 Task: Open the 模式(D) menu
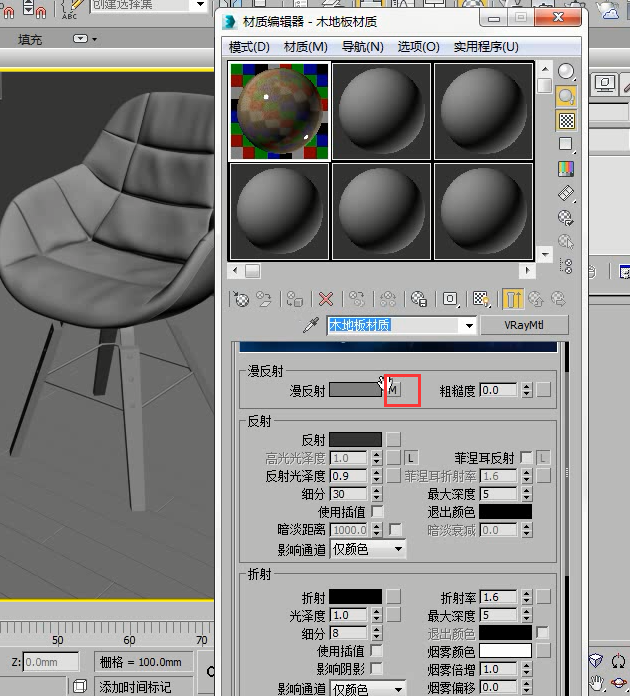[249, 47]
